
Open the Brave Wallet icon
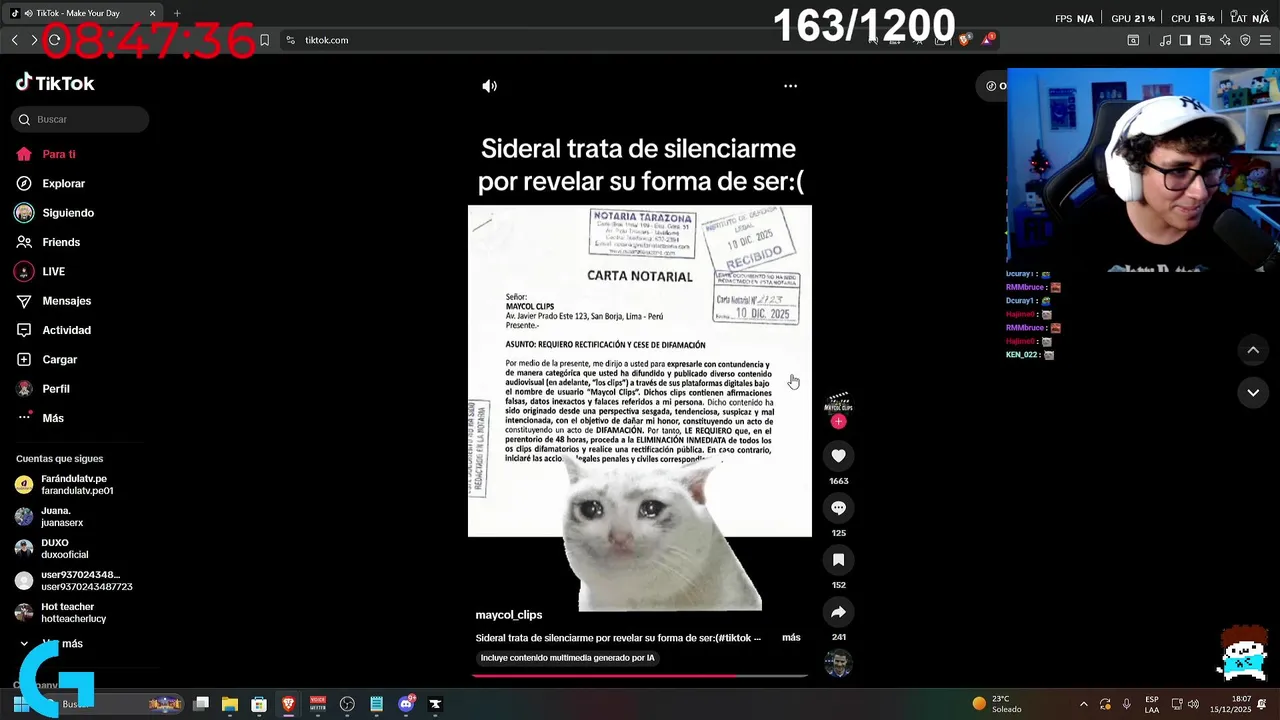coord(1205,40)
